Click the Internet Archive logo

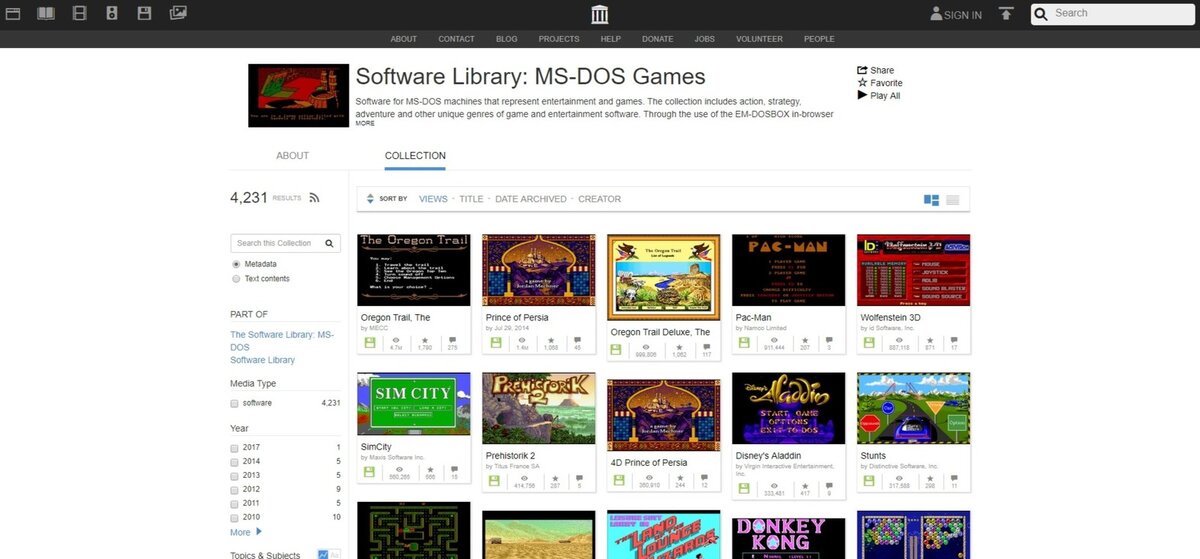[x=599, y=14]
